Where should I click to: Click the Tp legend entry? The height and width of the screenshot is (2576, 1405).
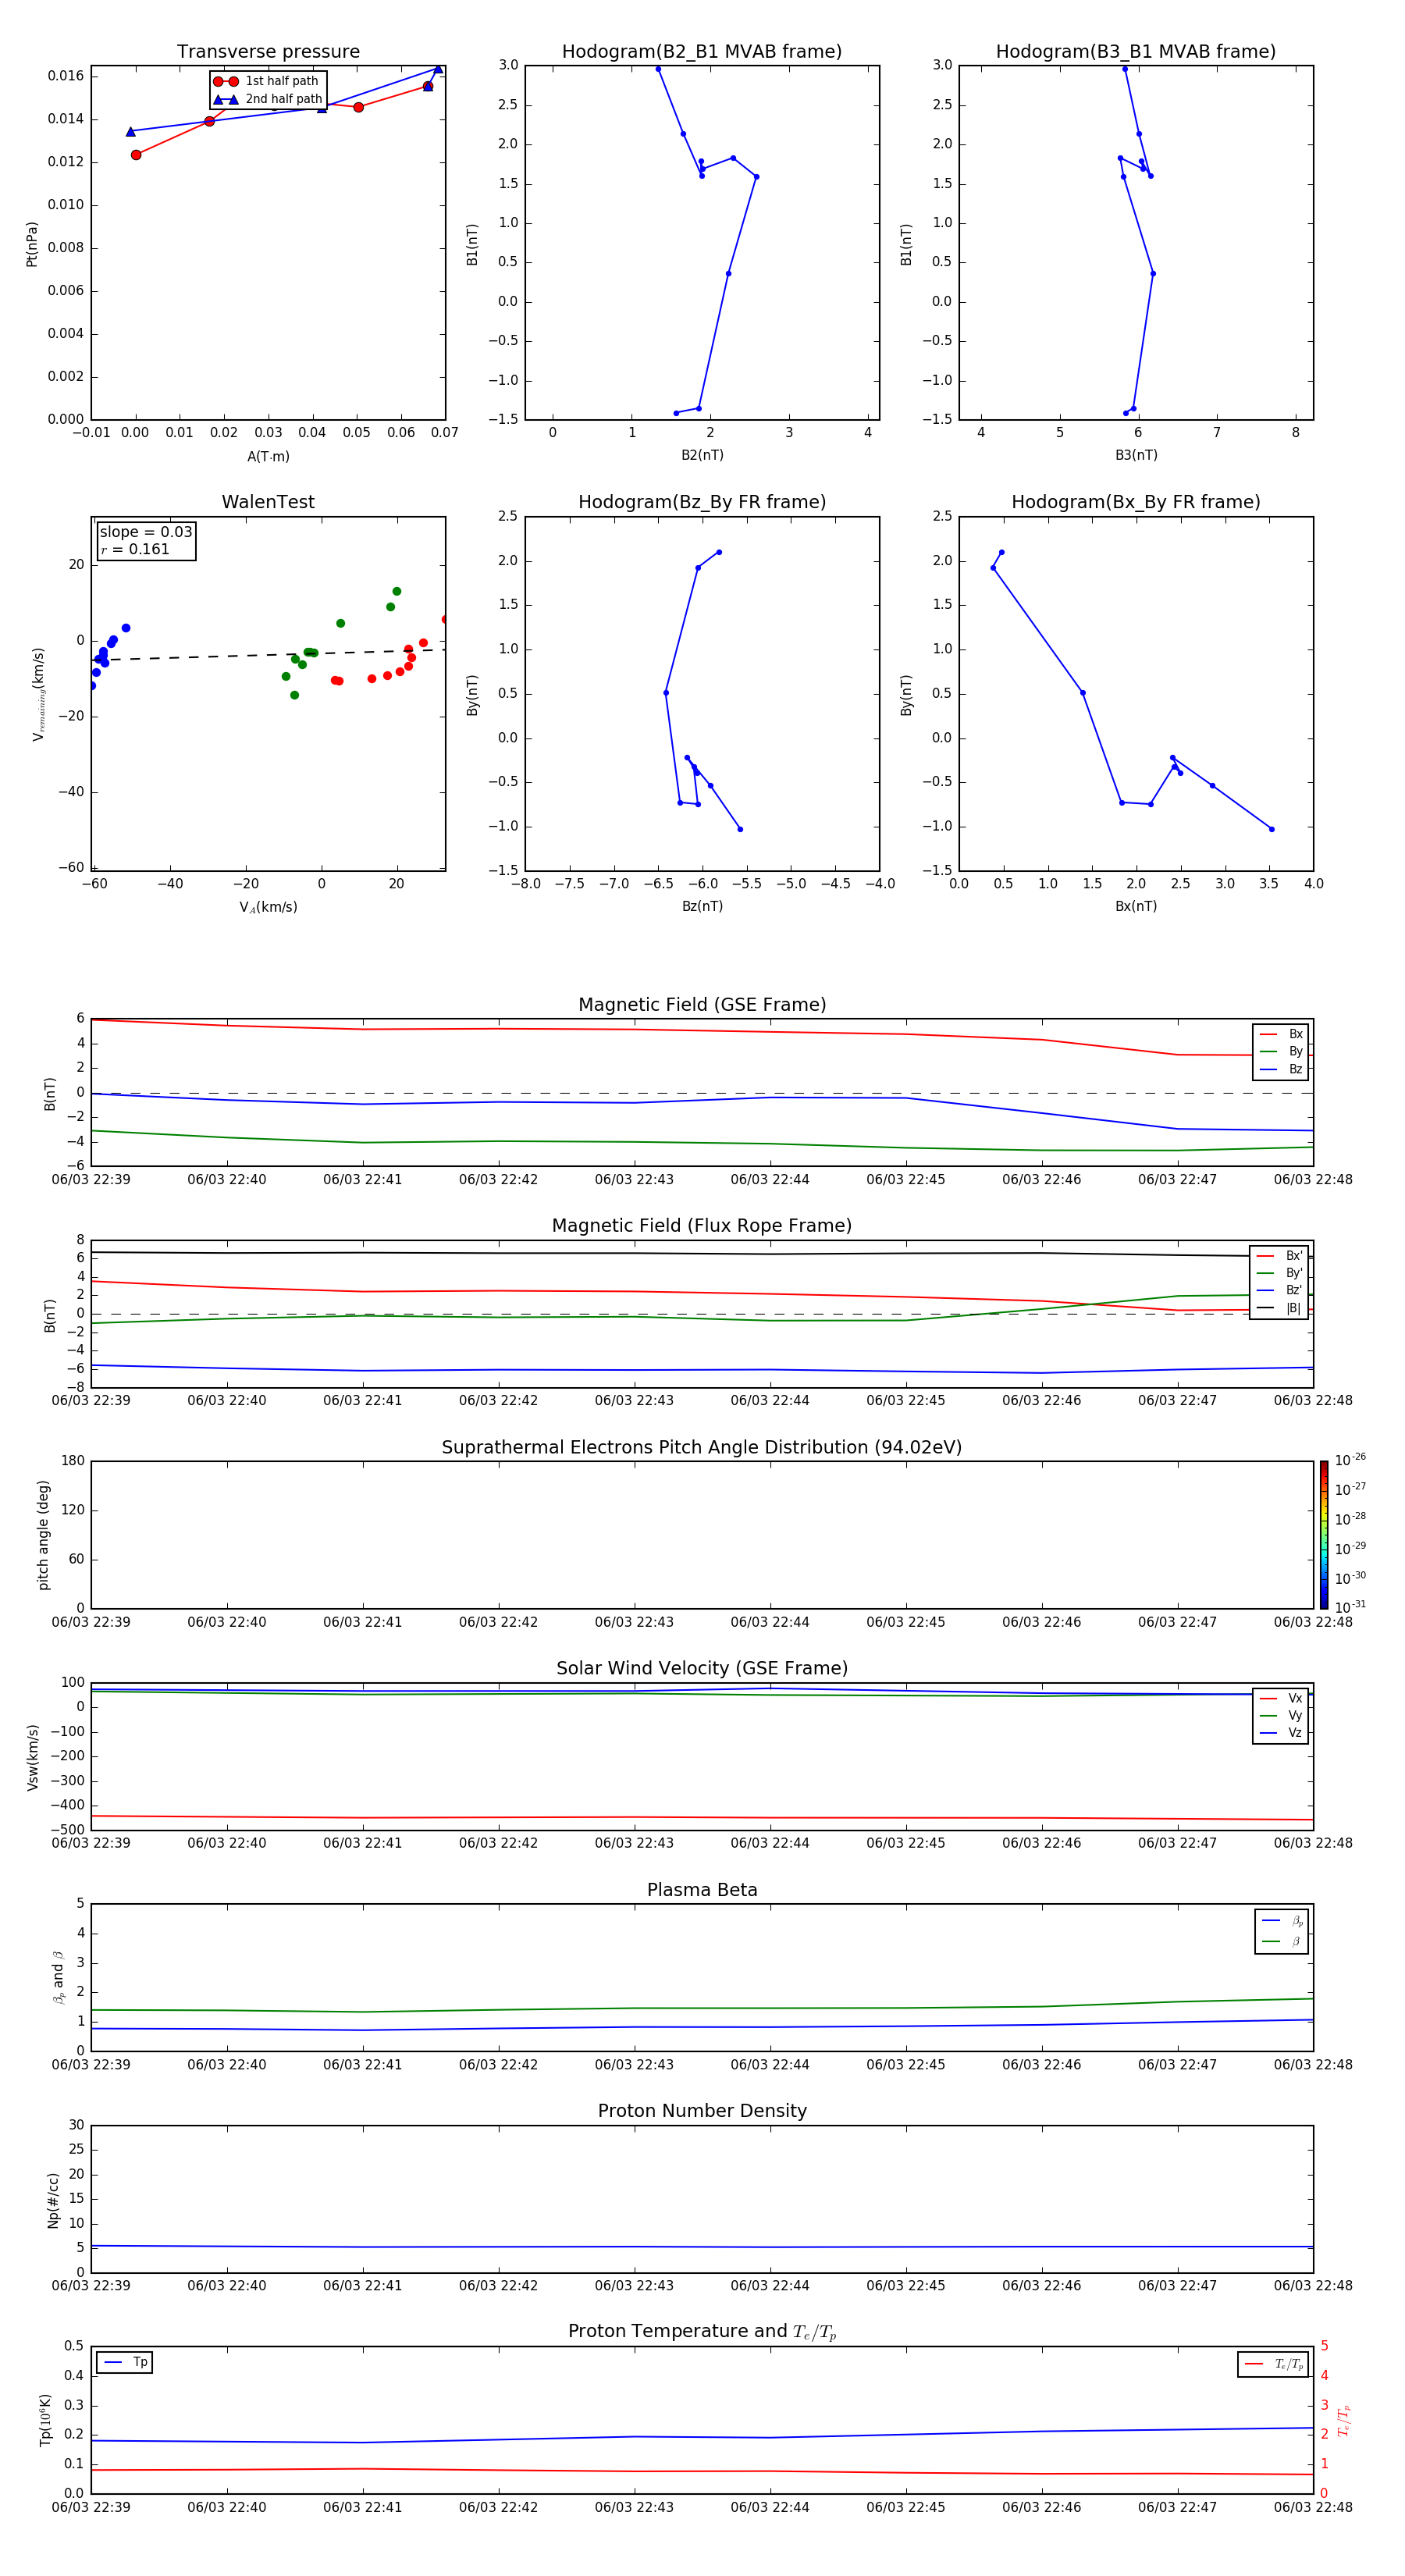click(125, 2362)
